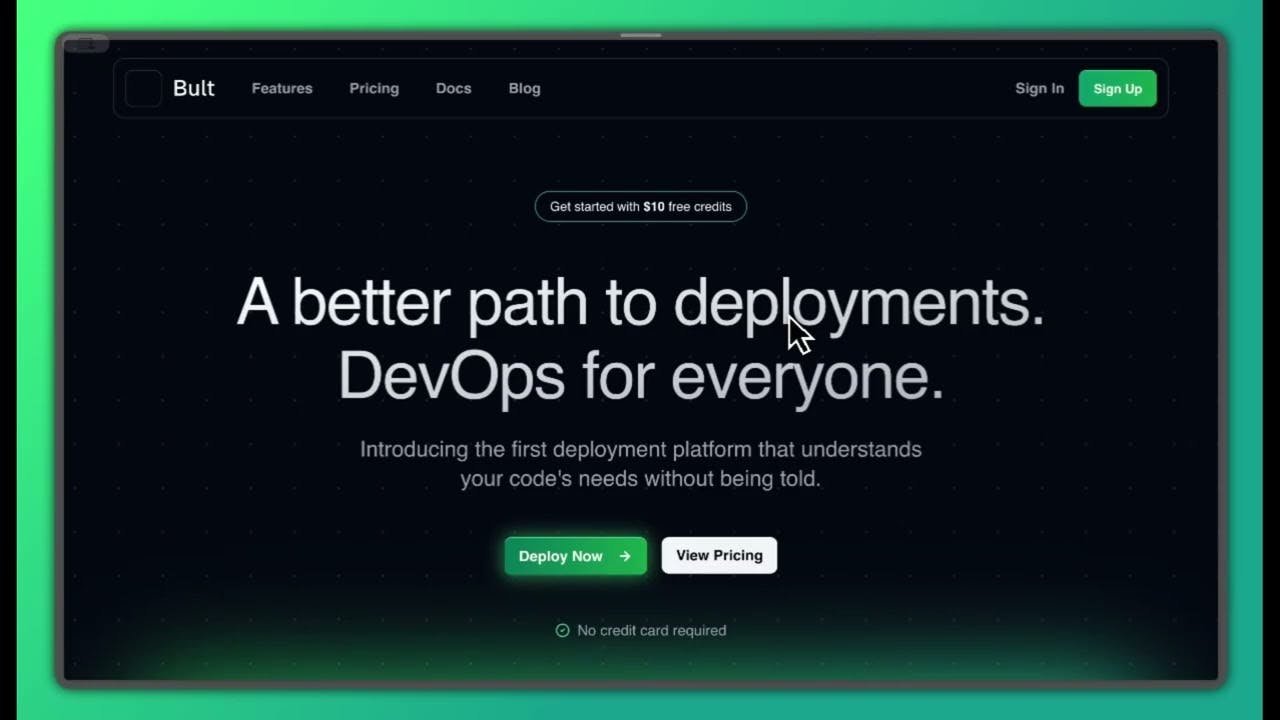Click the arrow icon inside Deploy Now
Image resolution: width=1280 pixels, height=720 pixels.
[625, 556]
